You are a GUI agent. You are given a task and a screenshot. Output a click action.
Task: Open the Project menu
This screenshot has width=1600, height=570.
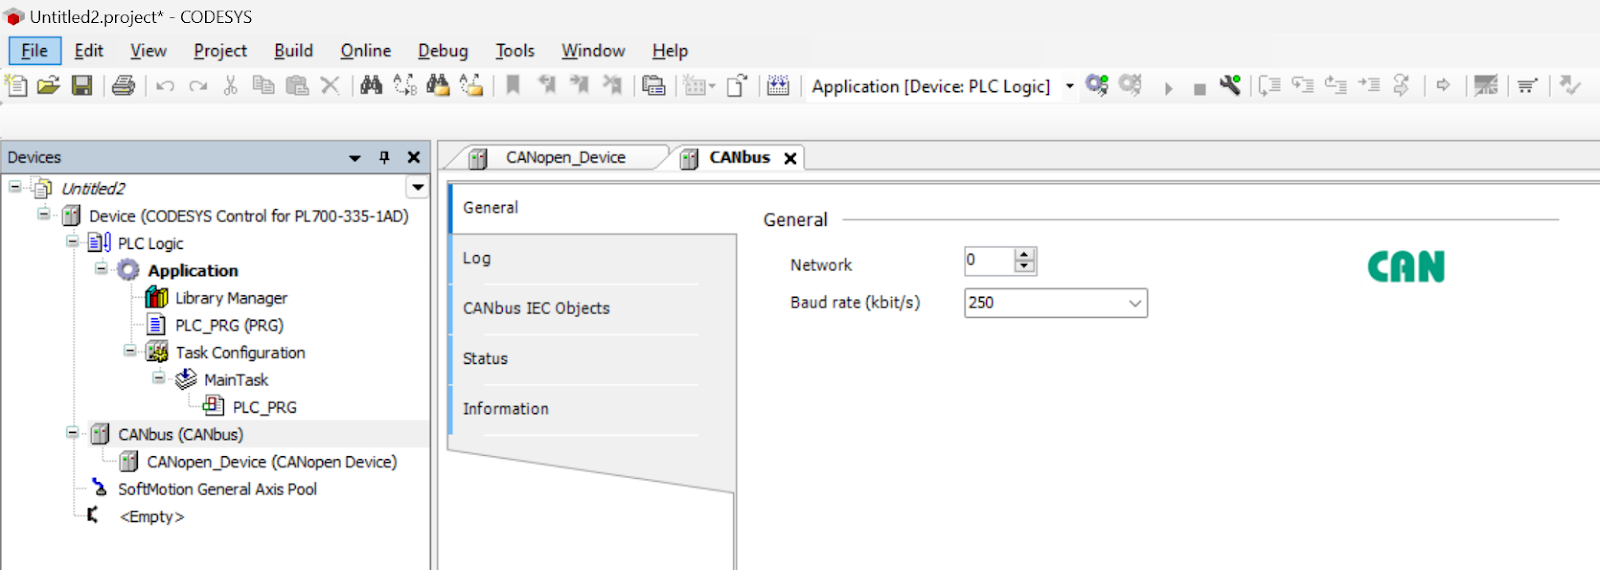coord(220,51)
